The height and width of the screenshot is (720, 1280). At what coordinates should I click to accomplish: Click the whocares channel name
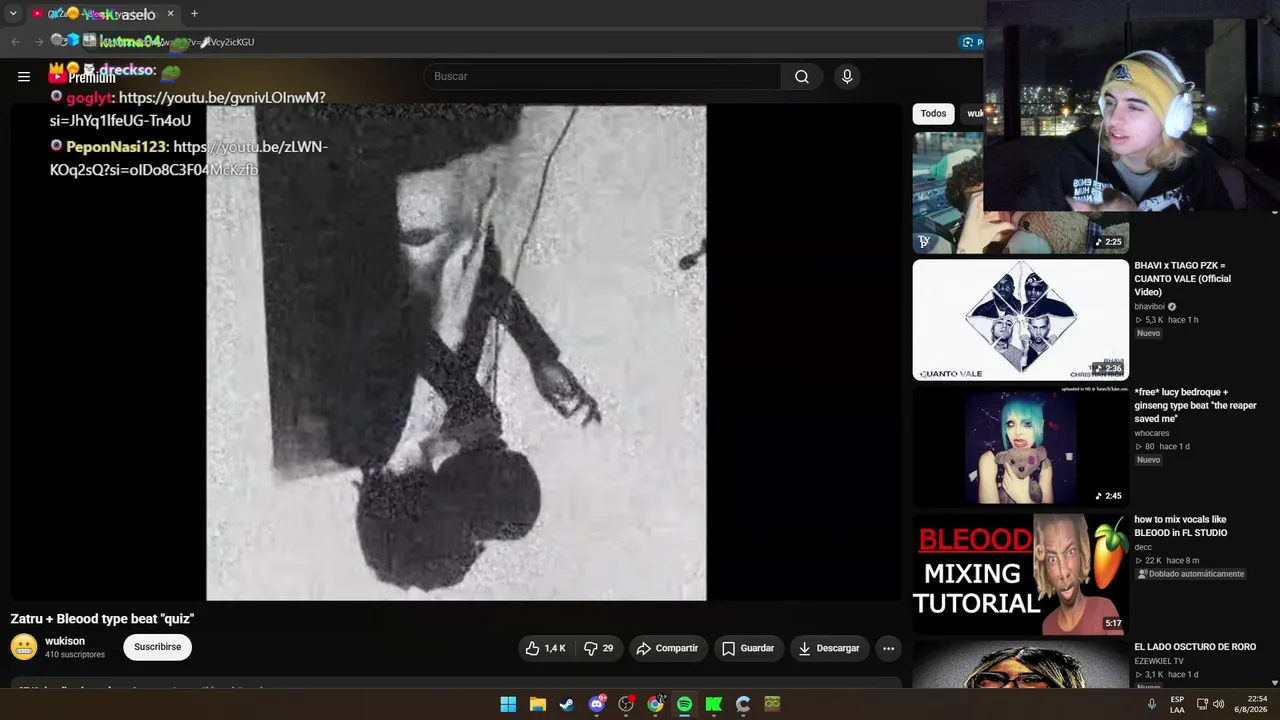[x=1151, y=434]
